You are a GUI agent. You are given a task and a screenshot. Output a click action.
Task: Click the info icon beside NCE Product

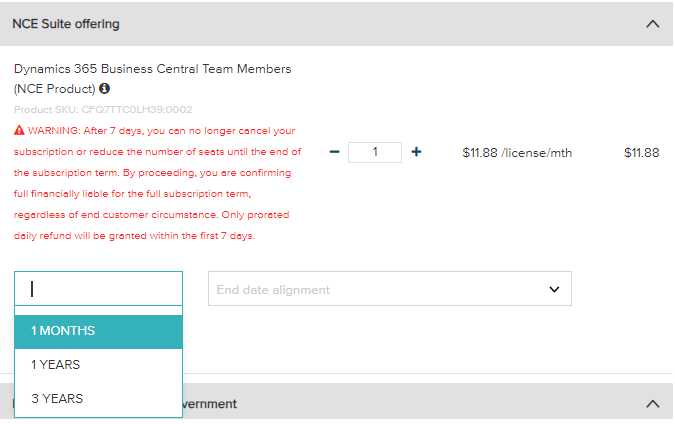[x=104, y=89]
